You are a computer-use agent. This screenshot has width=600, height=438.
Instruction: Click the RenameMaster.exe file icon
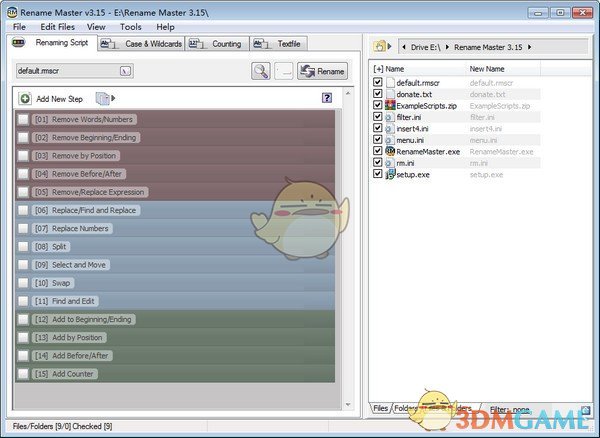tap(390, 151)
